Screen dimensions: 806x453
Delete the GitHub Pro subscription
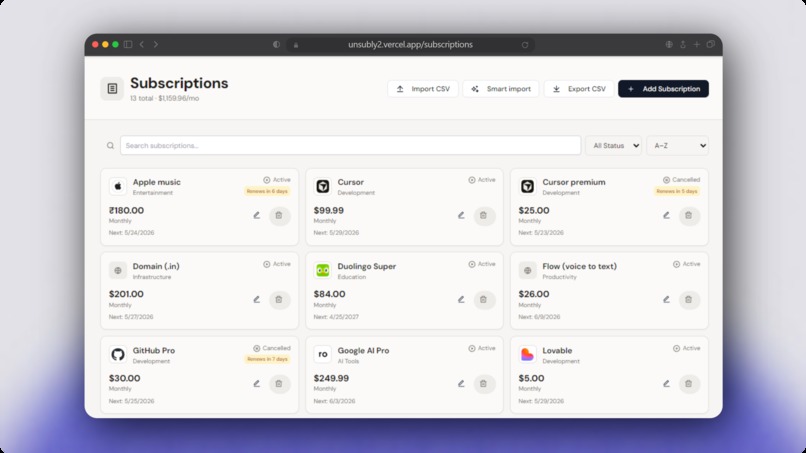[x=279, y=384]
